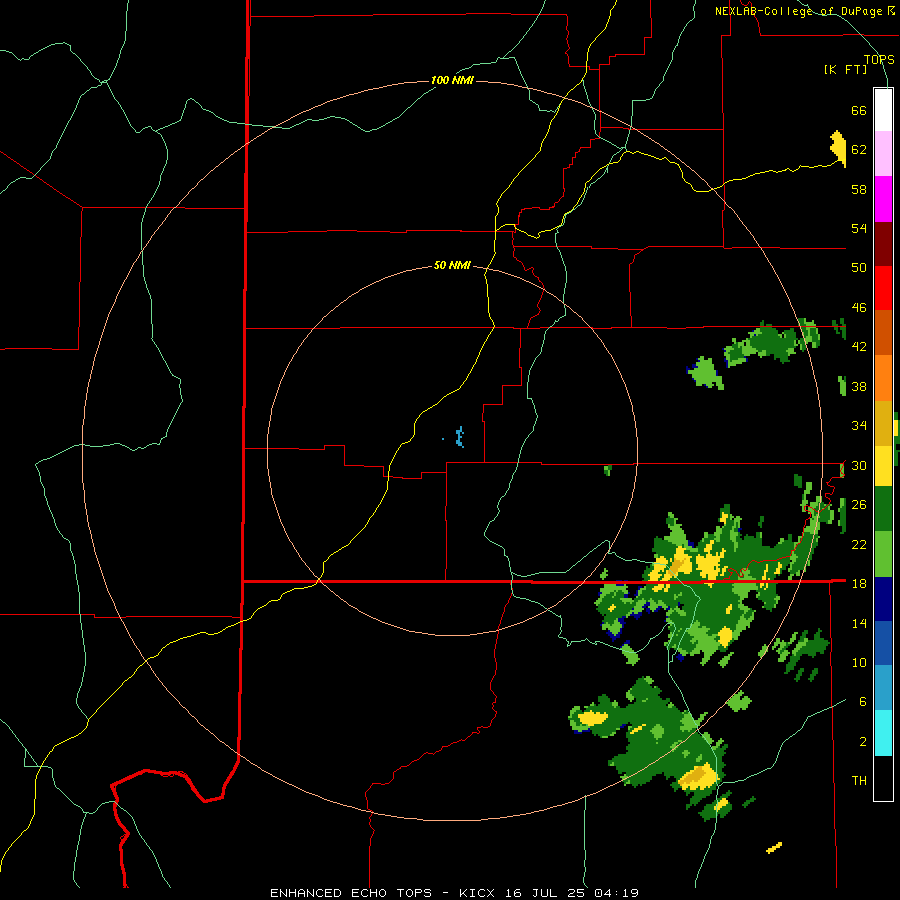Click the "TOPS" legend title
900x900 pixels.
[x=879, y=59]
